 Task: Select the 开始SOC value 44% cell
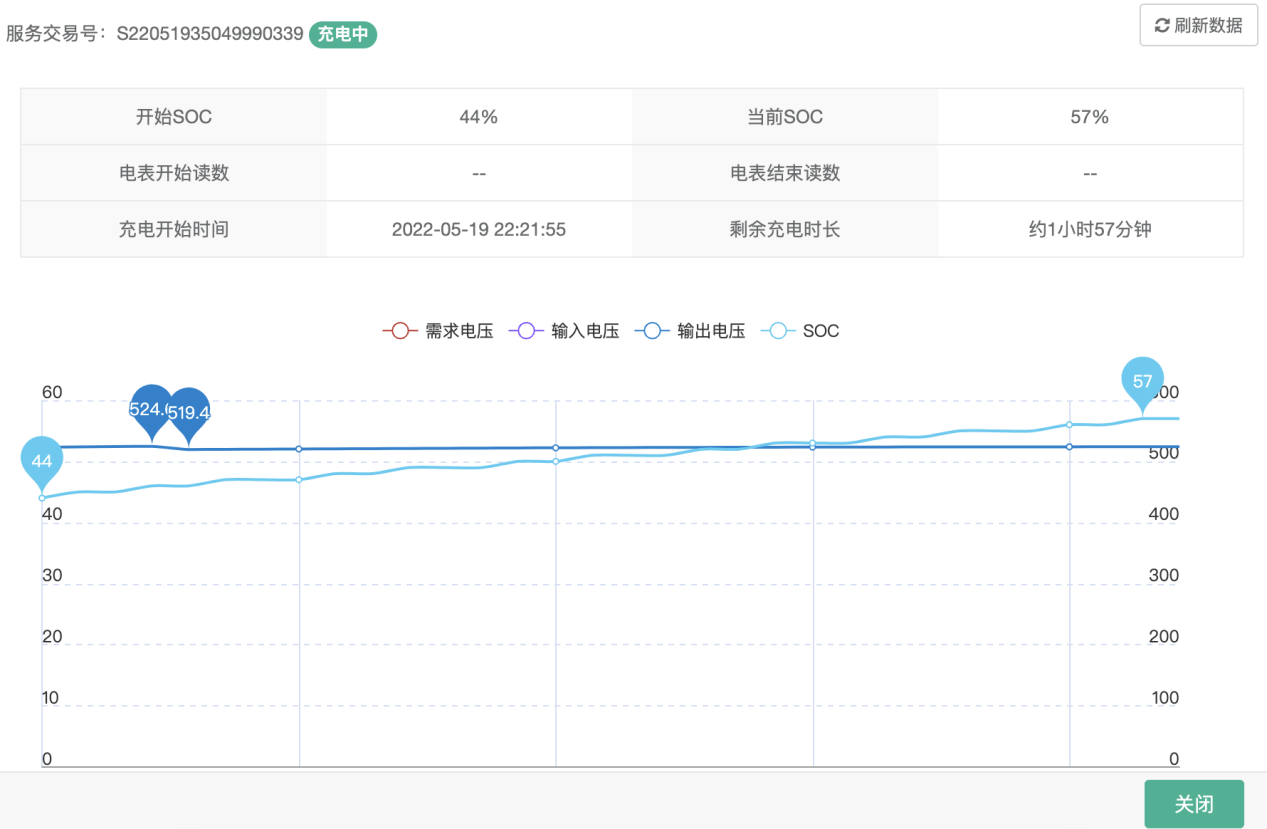(x=478, y=117)
